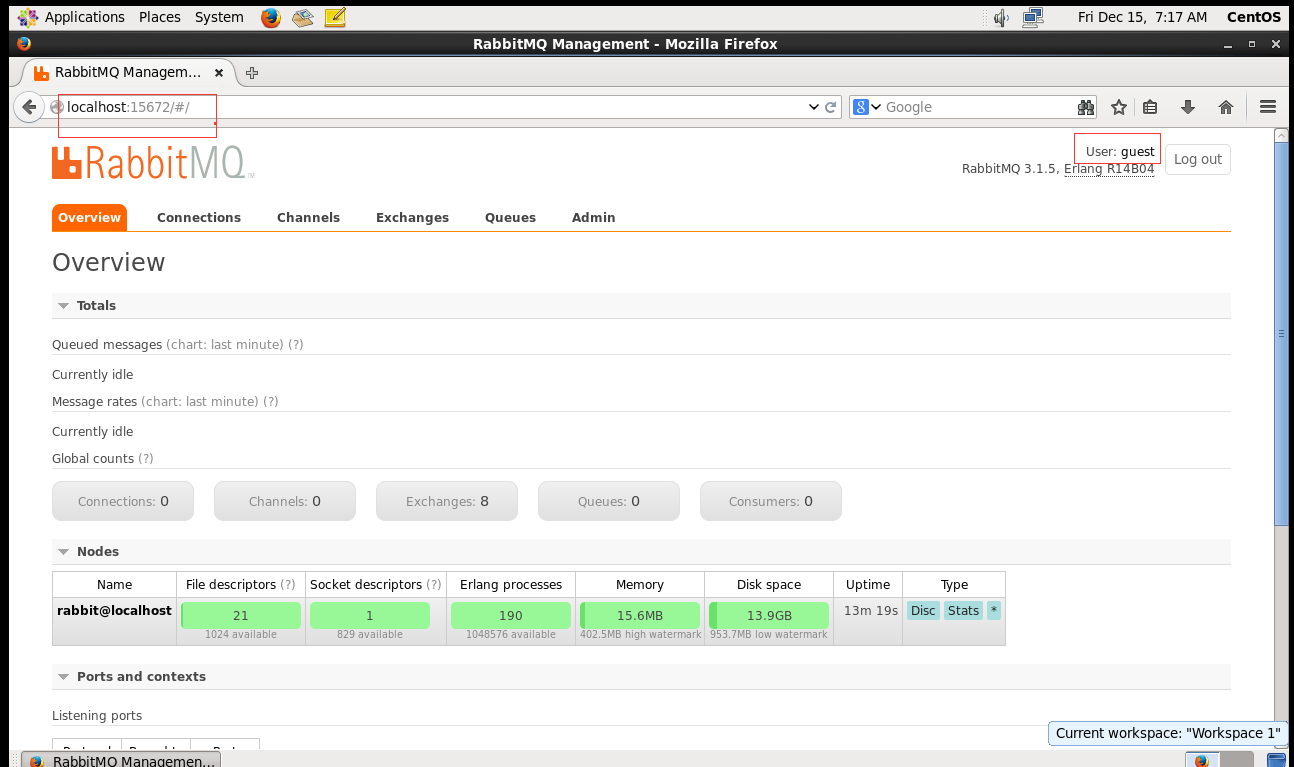Click help (?) beside Socket descriptors header

[x=434, y=585]
